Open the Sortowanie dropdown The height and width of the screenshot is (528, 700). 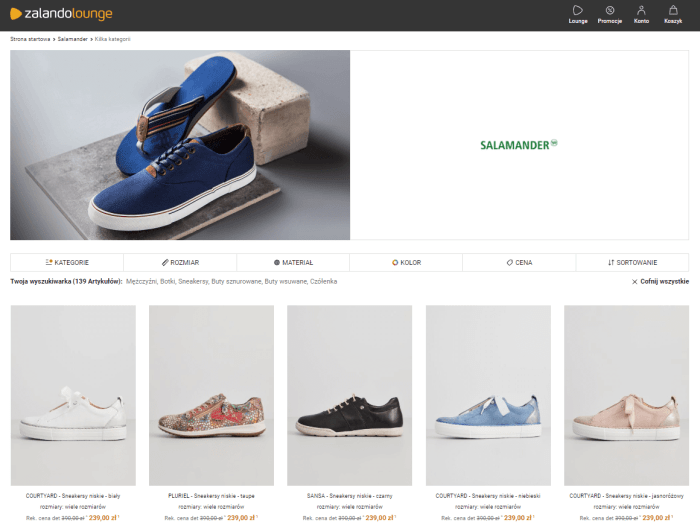coord(632,262)
